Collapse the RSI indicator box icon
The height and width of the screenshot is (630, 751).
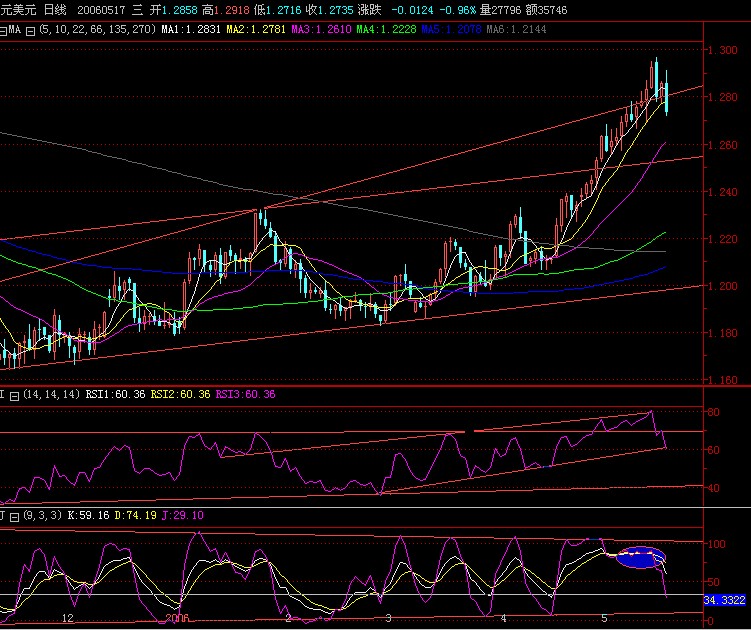tap(14, 397)
